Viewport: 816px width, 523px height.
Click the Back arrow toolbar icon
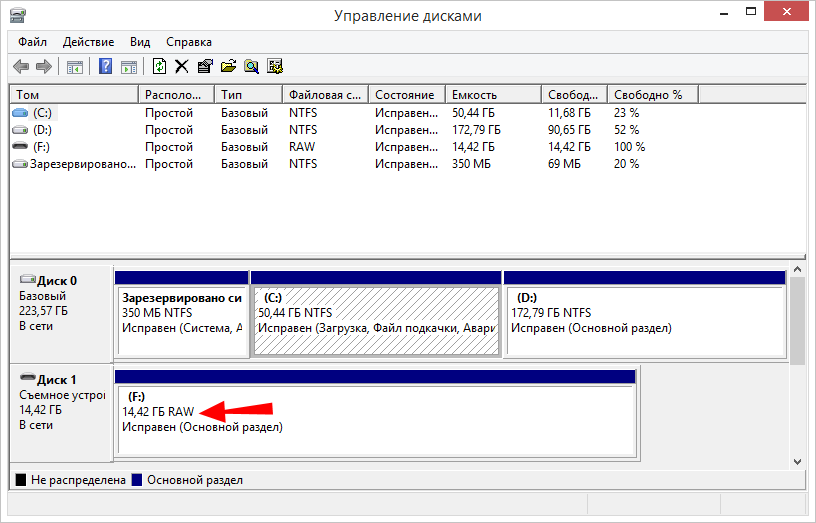click(x=21, y=66)
